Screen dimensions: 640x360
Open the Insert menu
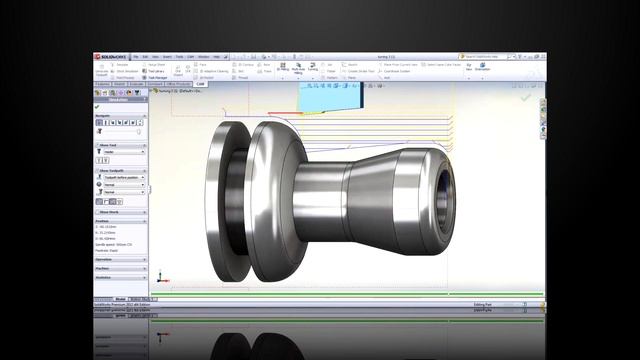tap(167, 57)
